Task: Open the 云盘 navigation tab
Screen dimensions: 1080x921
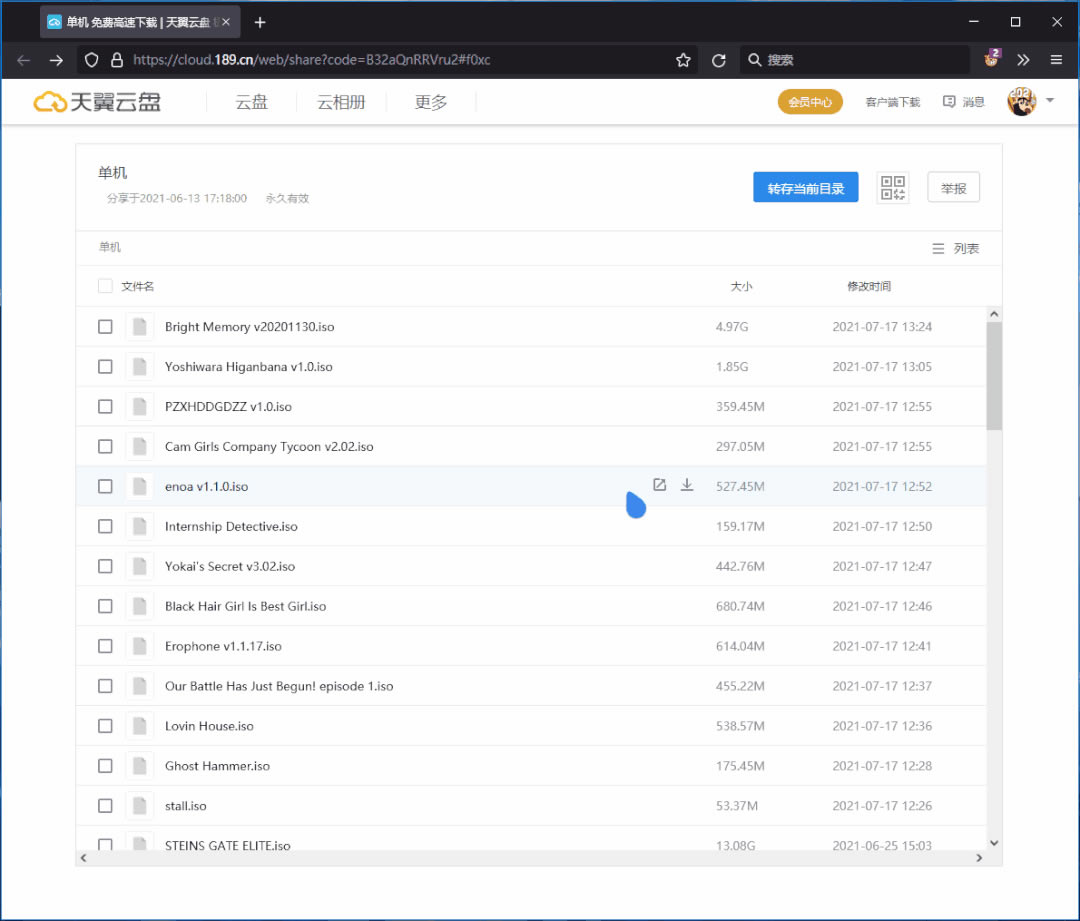Action: point(251,102)
